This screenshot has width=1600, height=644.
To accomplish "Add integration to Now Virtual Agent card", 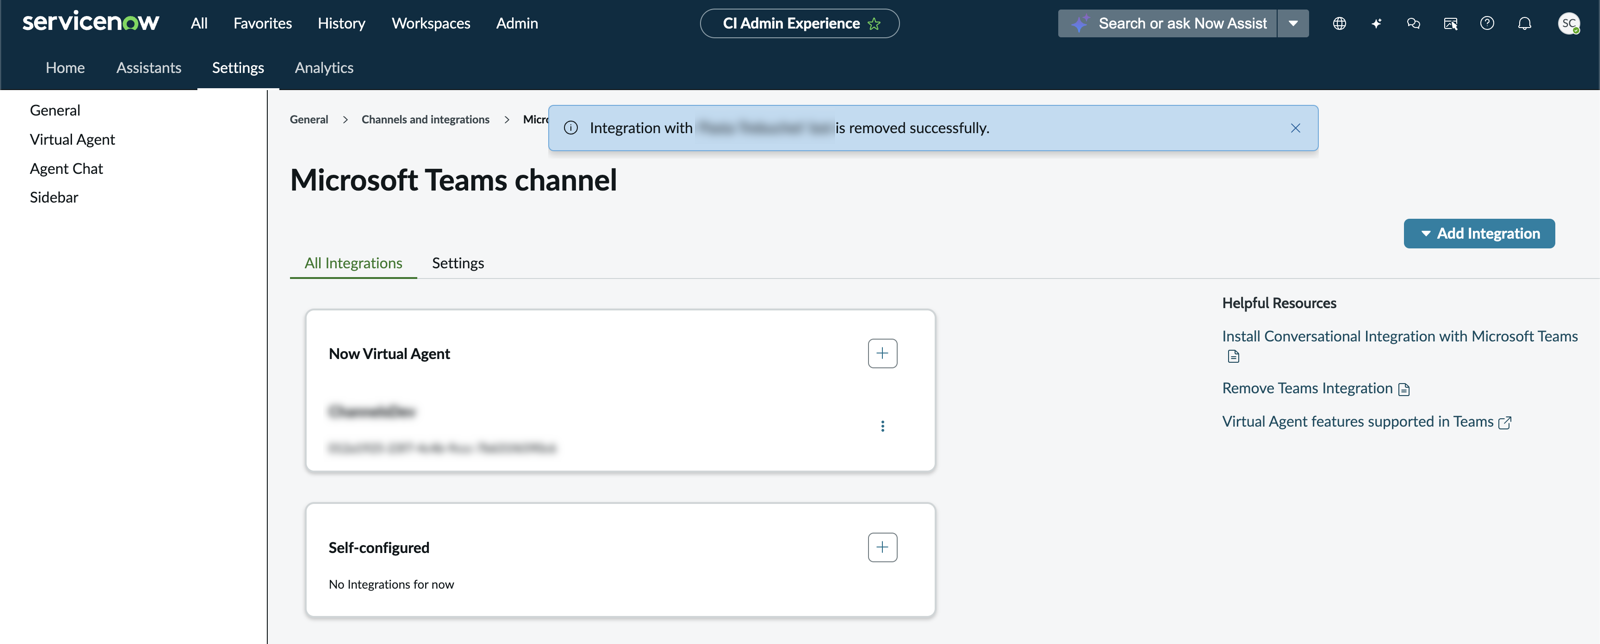I will coord(882,353).
